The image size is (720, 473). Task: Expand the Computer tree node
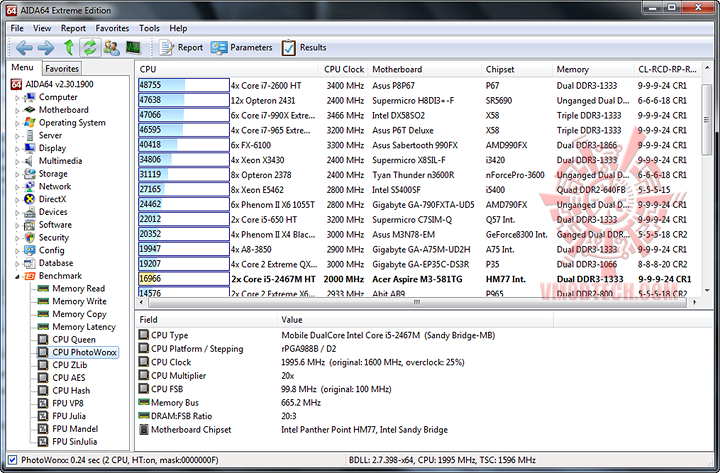tap(17, 97)
